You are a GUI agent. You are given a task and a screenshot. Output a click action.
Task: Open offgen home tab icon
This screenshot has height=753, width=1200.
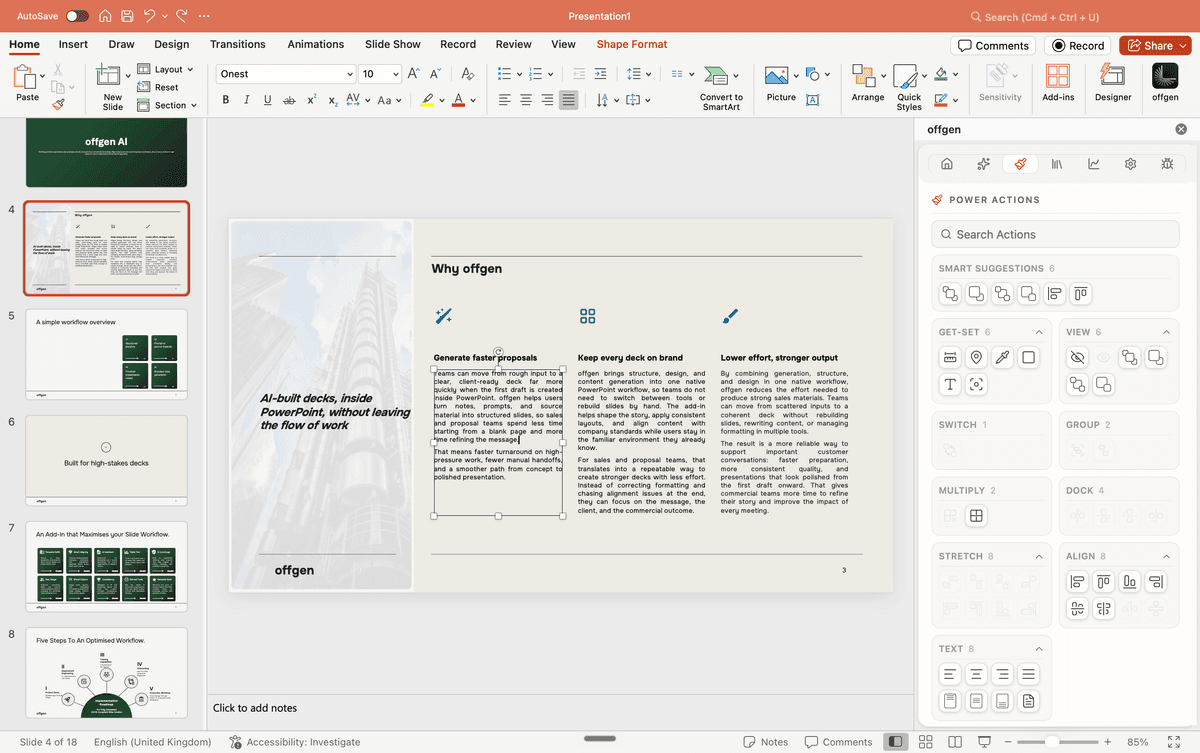pyautogui.click(x=947, y=164)
